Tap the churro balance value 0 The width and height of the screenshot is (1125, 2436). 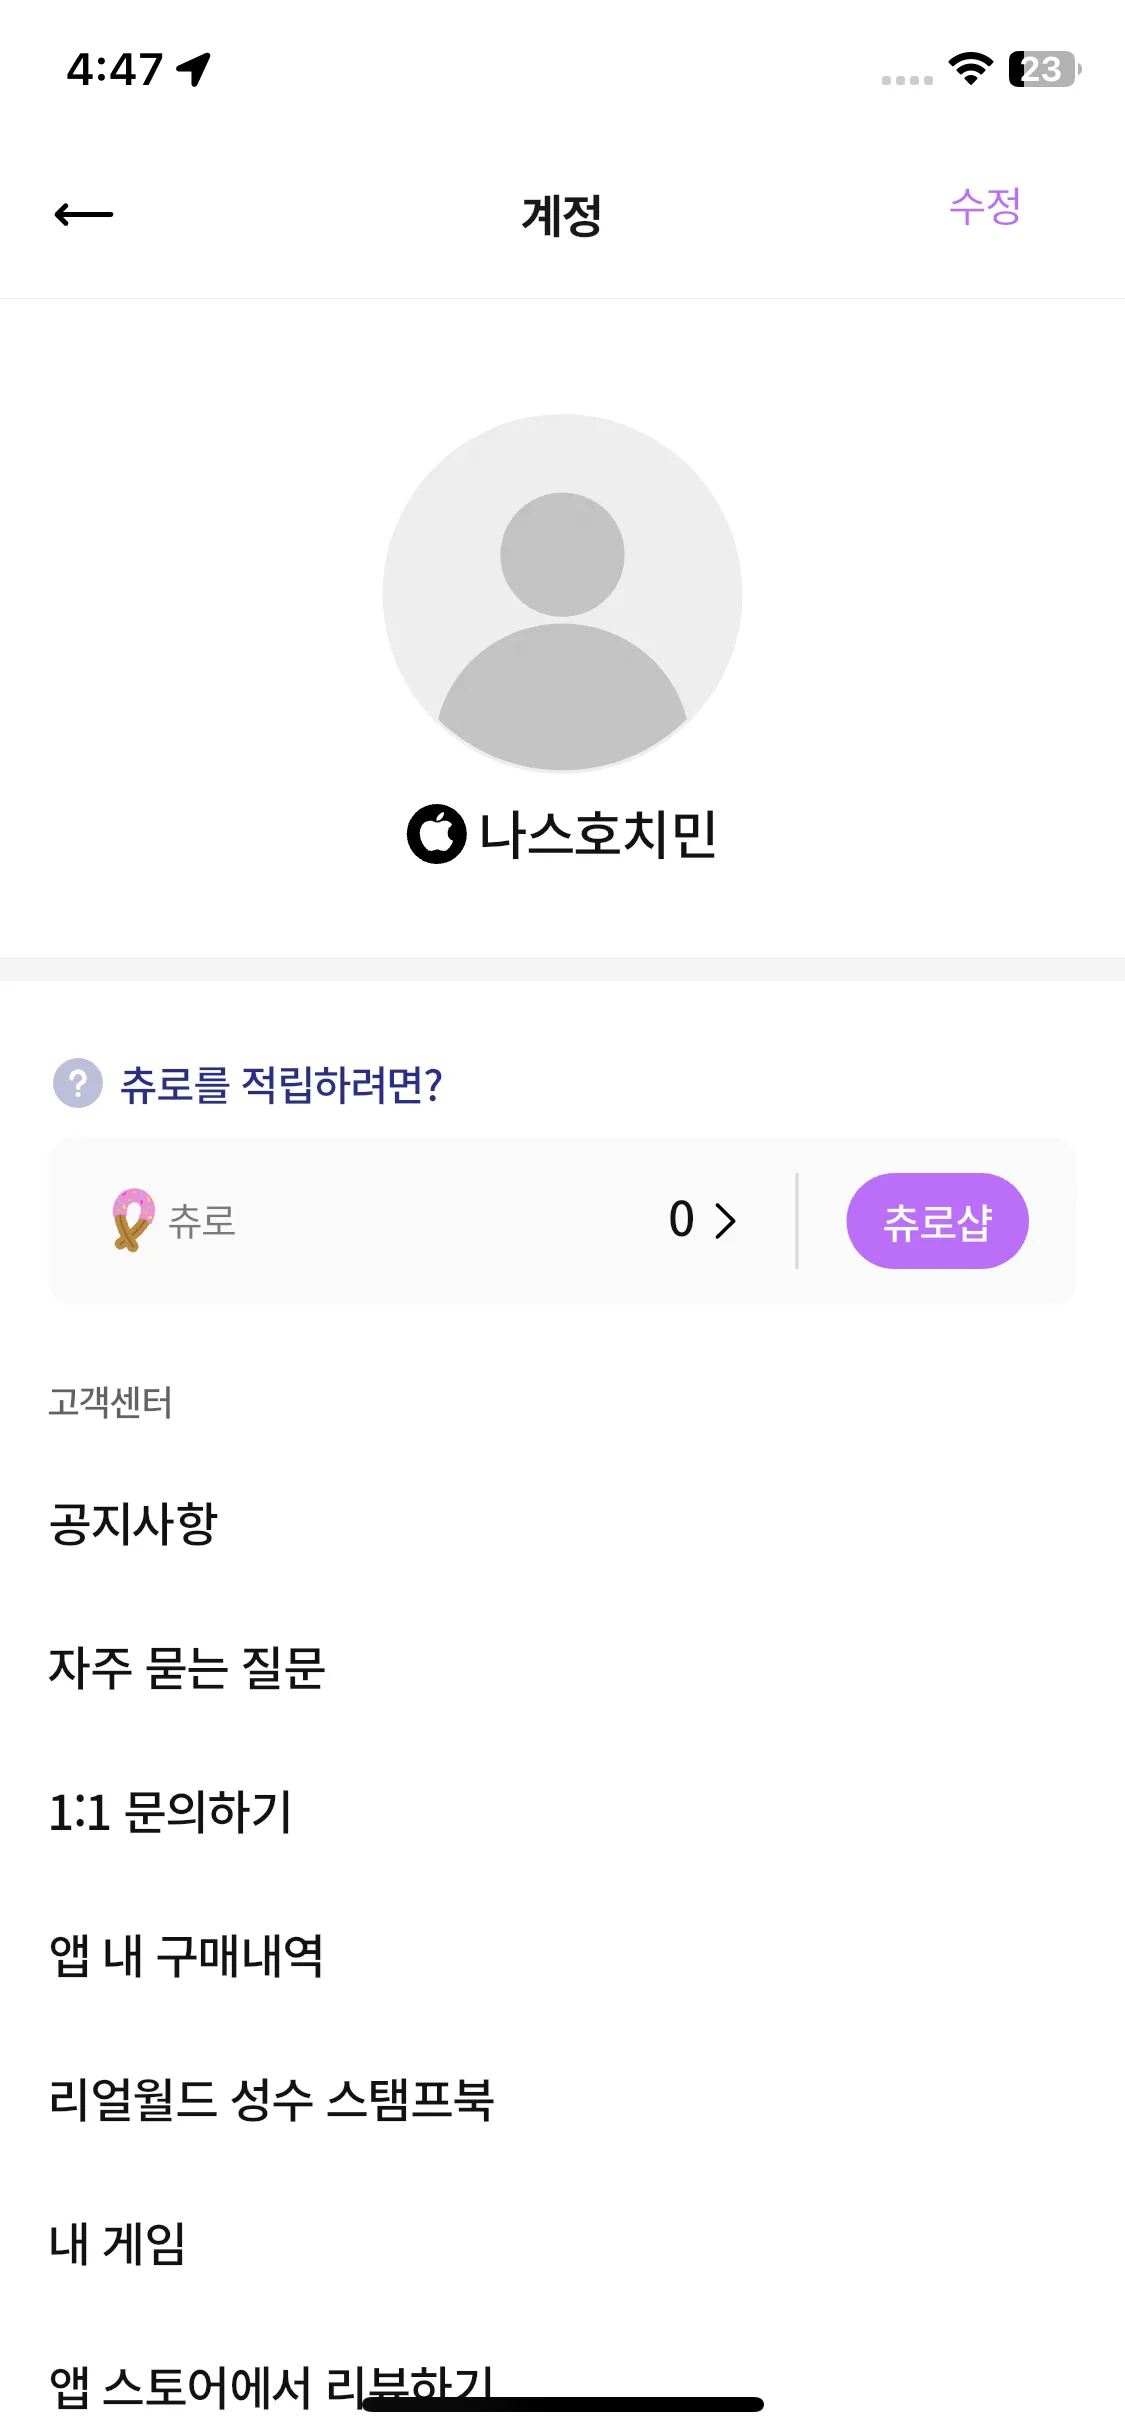click(x=682, y=1220)
